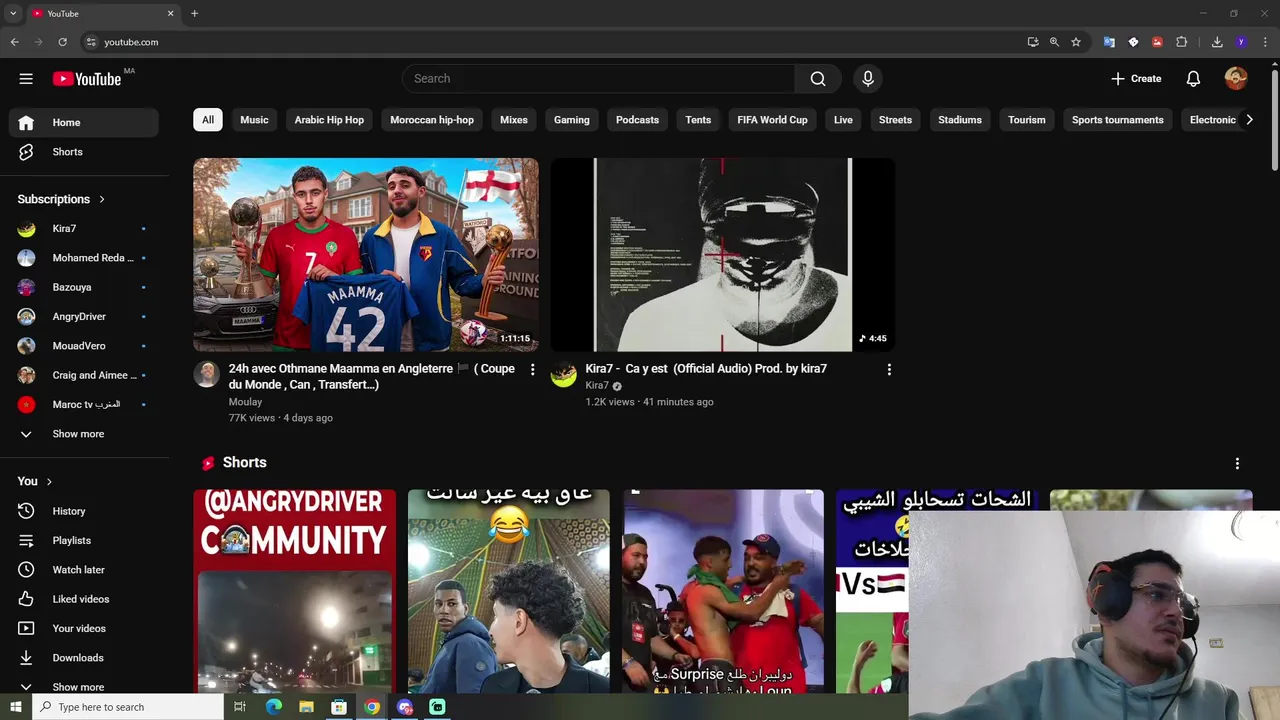
Task: Select the Live chip
Action: (843, 120)
